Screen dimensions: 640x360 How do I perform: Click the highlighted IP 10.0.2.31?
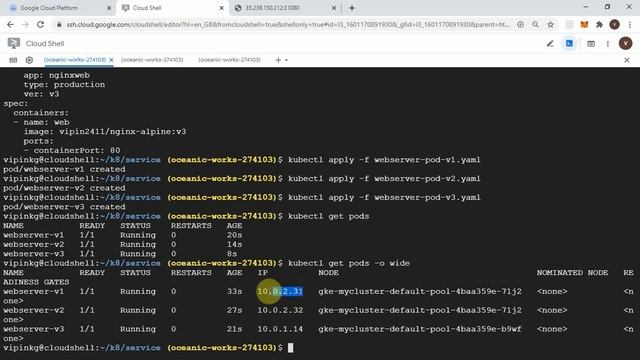280,291
